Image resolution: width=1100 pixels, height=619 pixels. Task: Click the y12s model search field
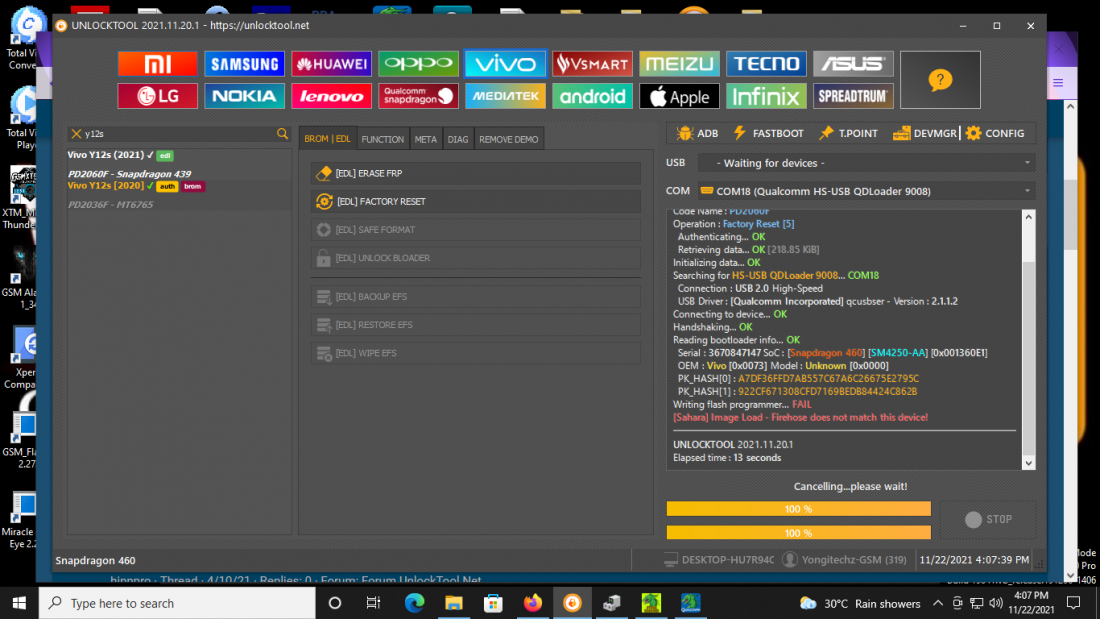point(179,133)
